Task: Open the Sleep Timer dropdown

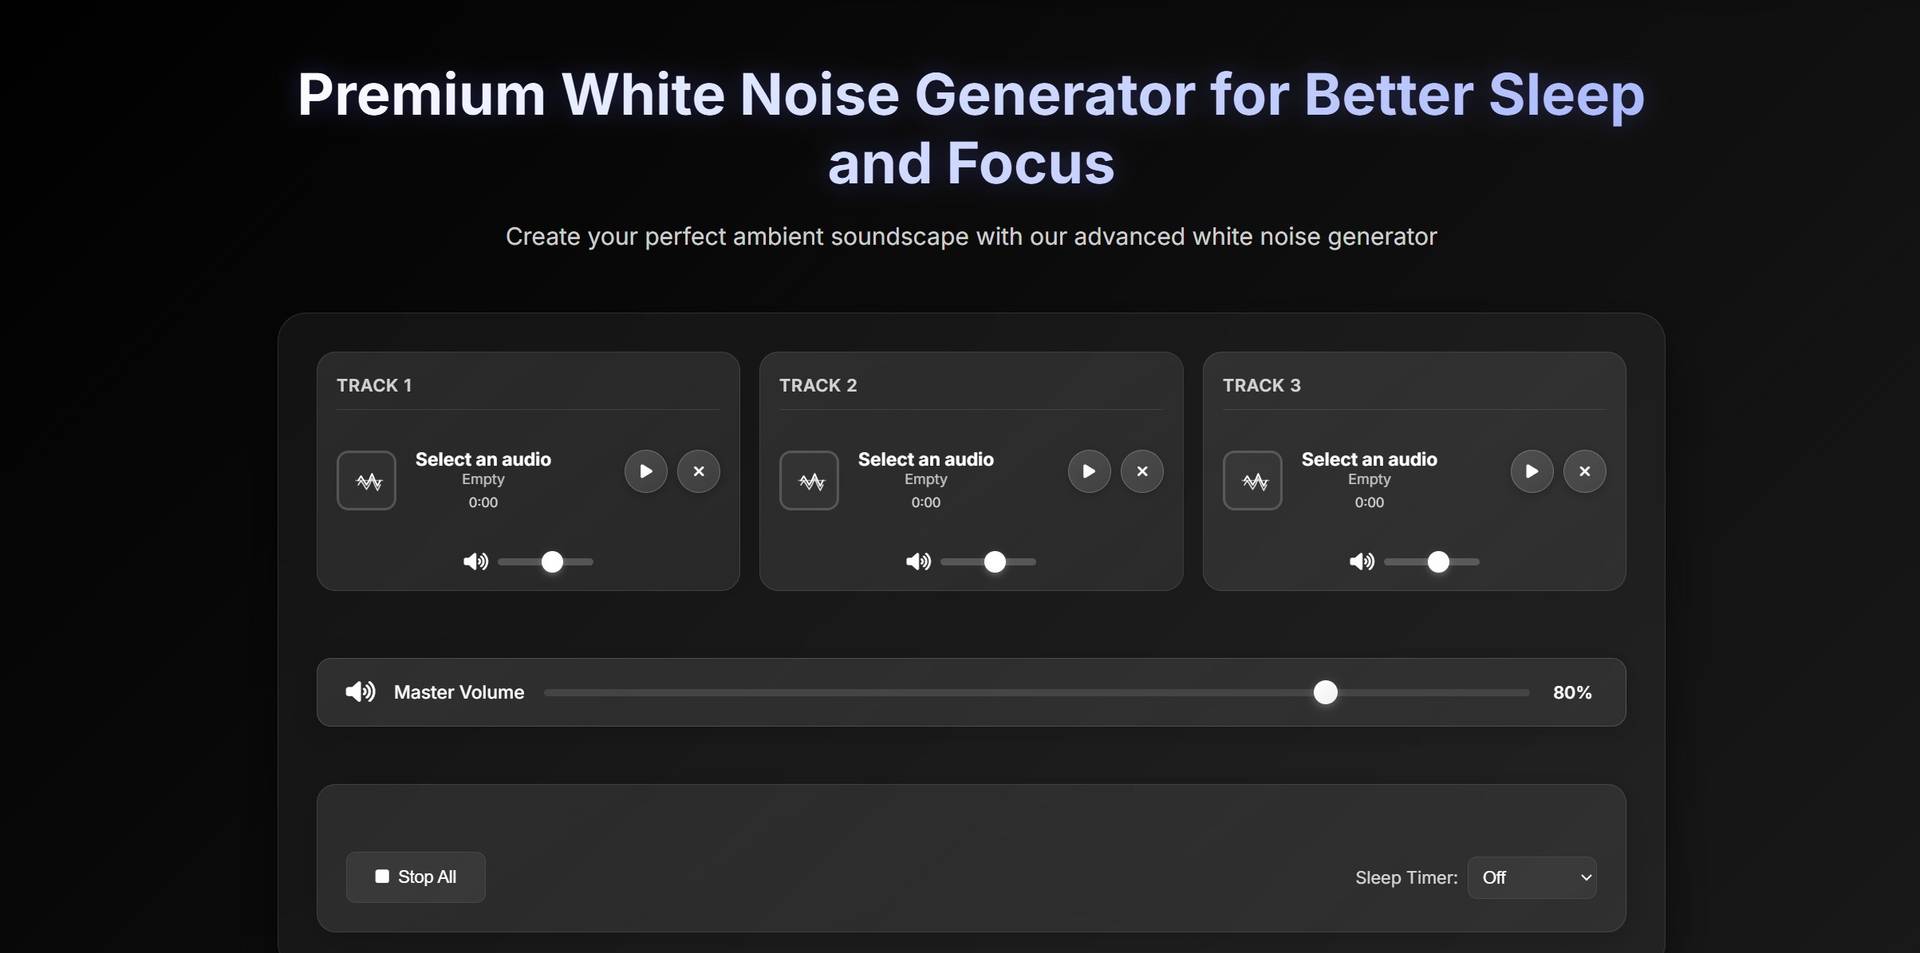Action: pos(1533,877)
